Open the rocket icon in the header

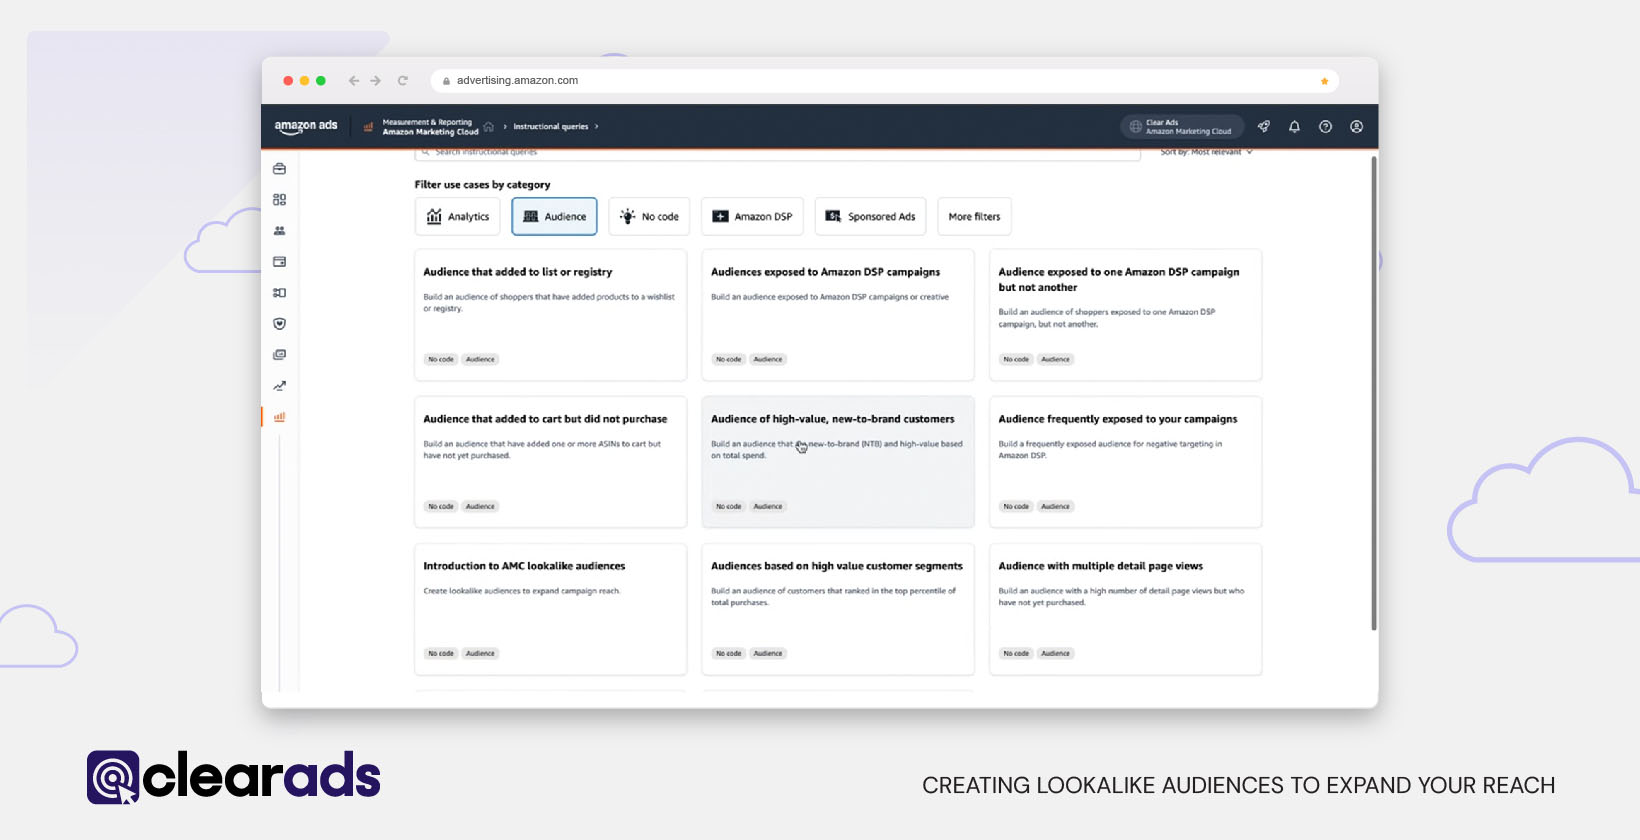[1264, 127]
